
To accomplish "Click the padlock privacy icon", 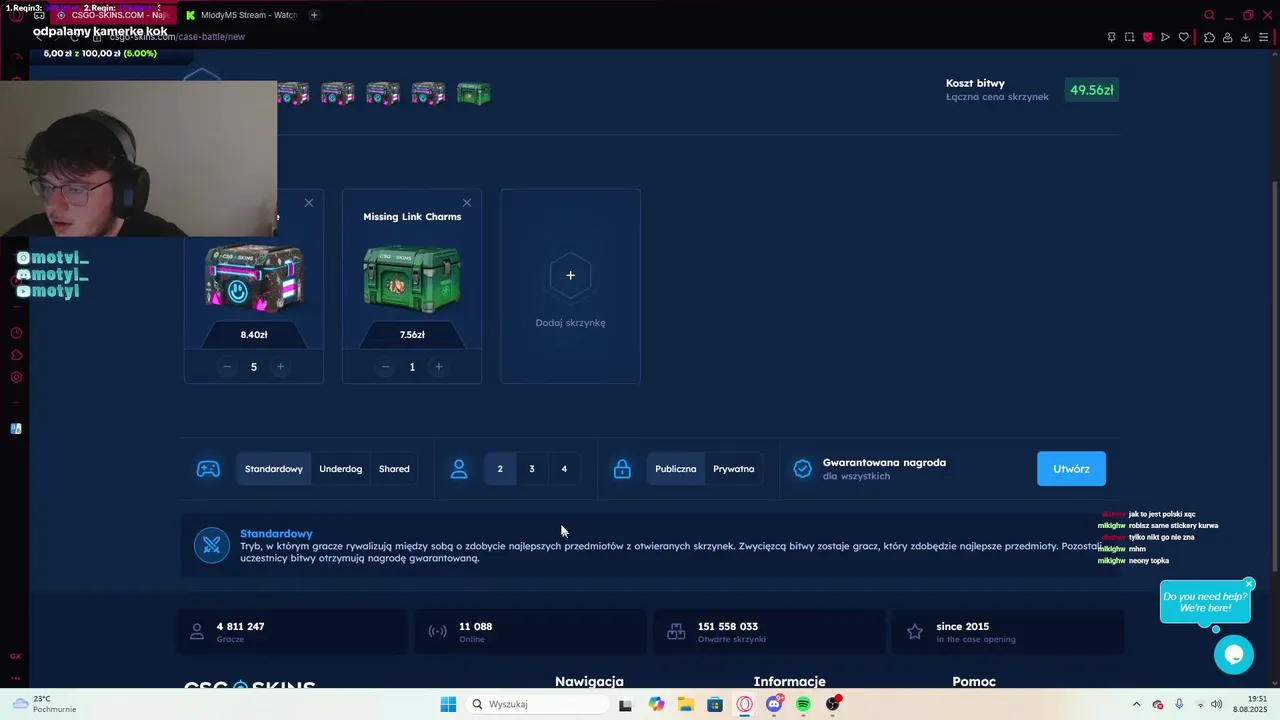I will click(622, 468).
